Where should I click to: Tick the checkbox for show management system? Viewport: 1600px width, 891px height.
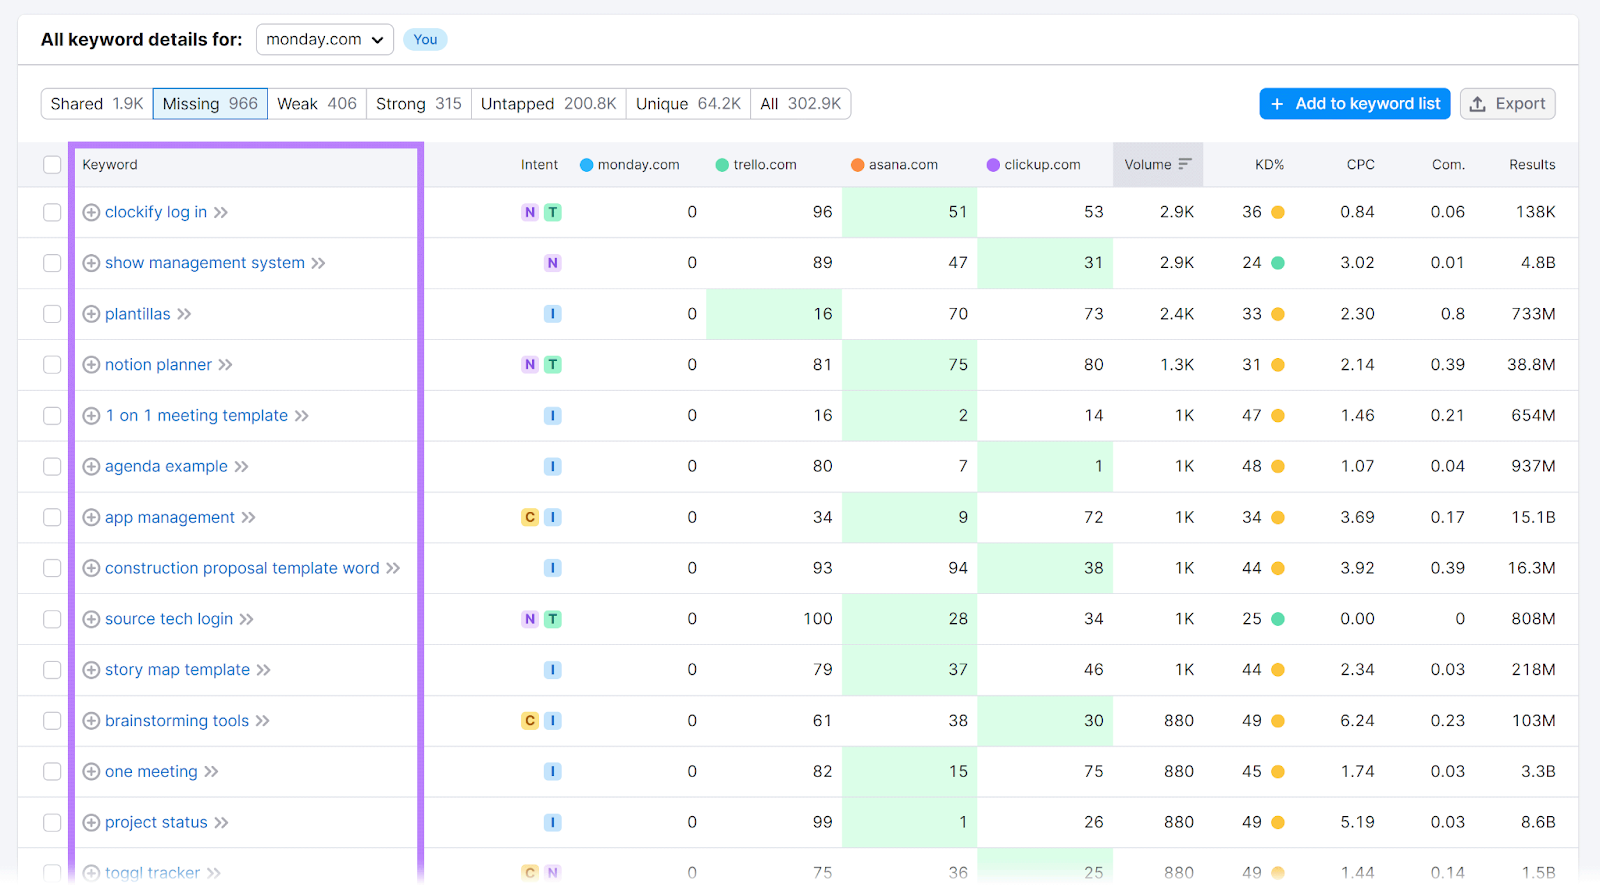[x=52, y=263]
